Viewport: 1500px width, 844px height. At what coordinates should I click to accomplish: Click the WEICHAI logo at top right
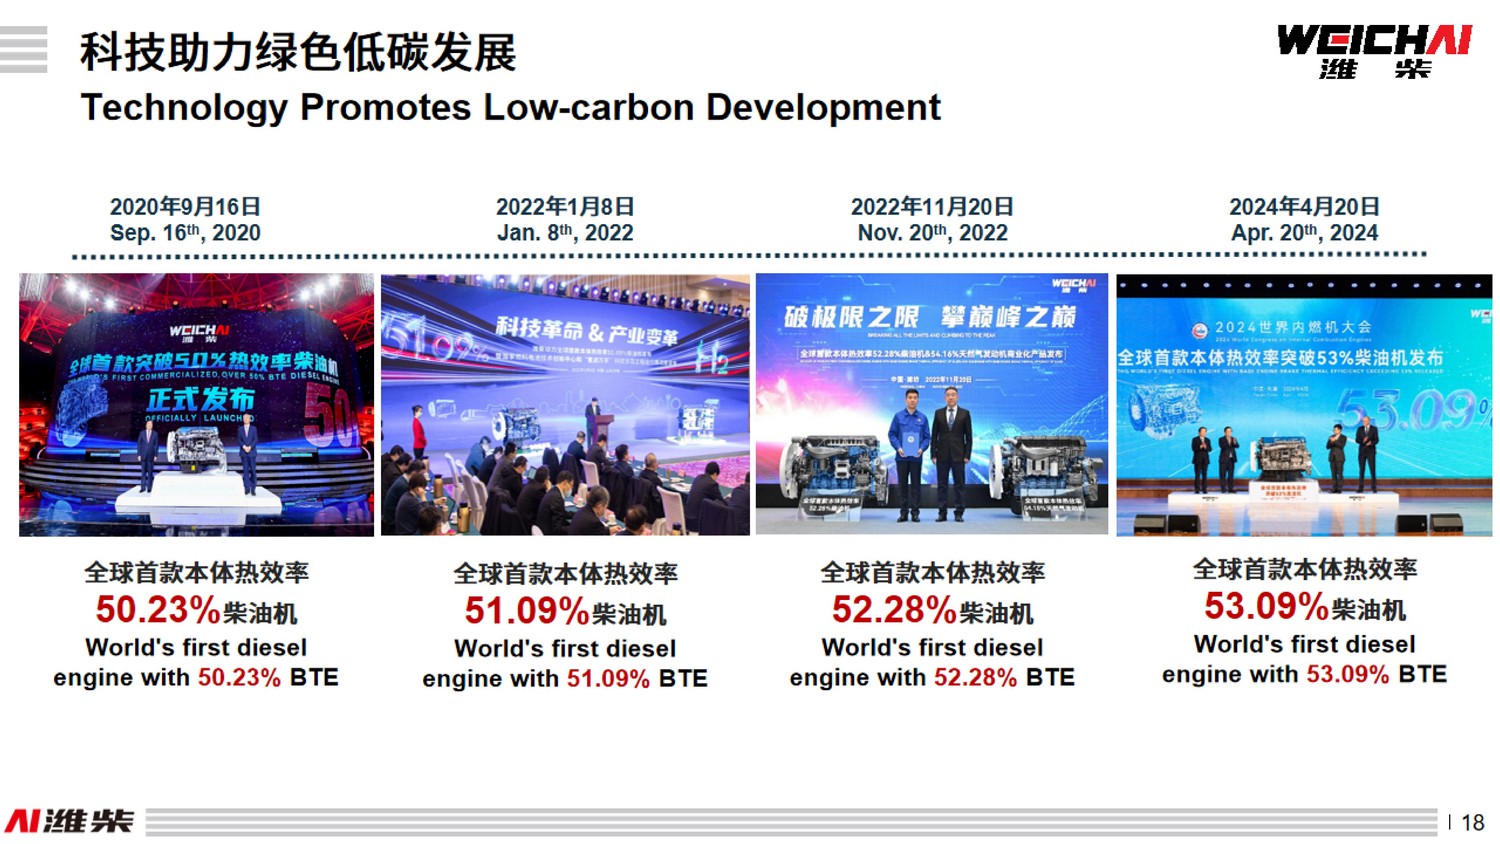pyautogui.click(x=1374, y=52)
